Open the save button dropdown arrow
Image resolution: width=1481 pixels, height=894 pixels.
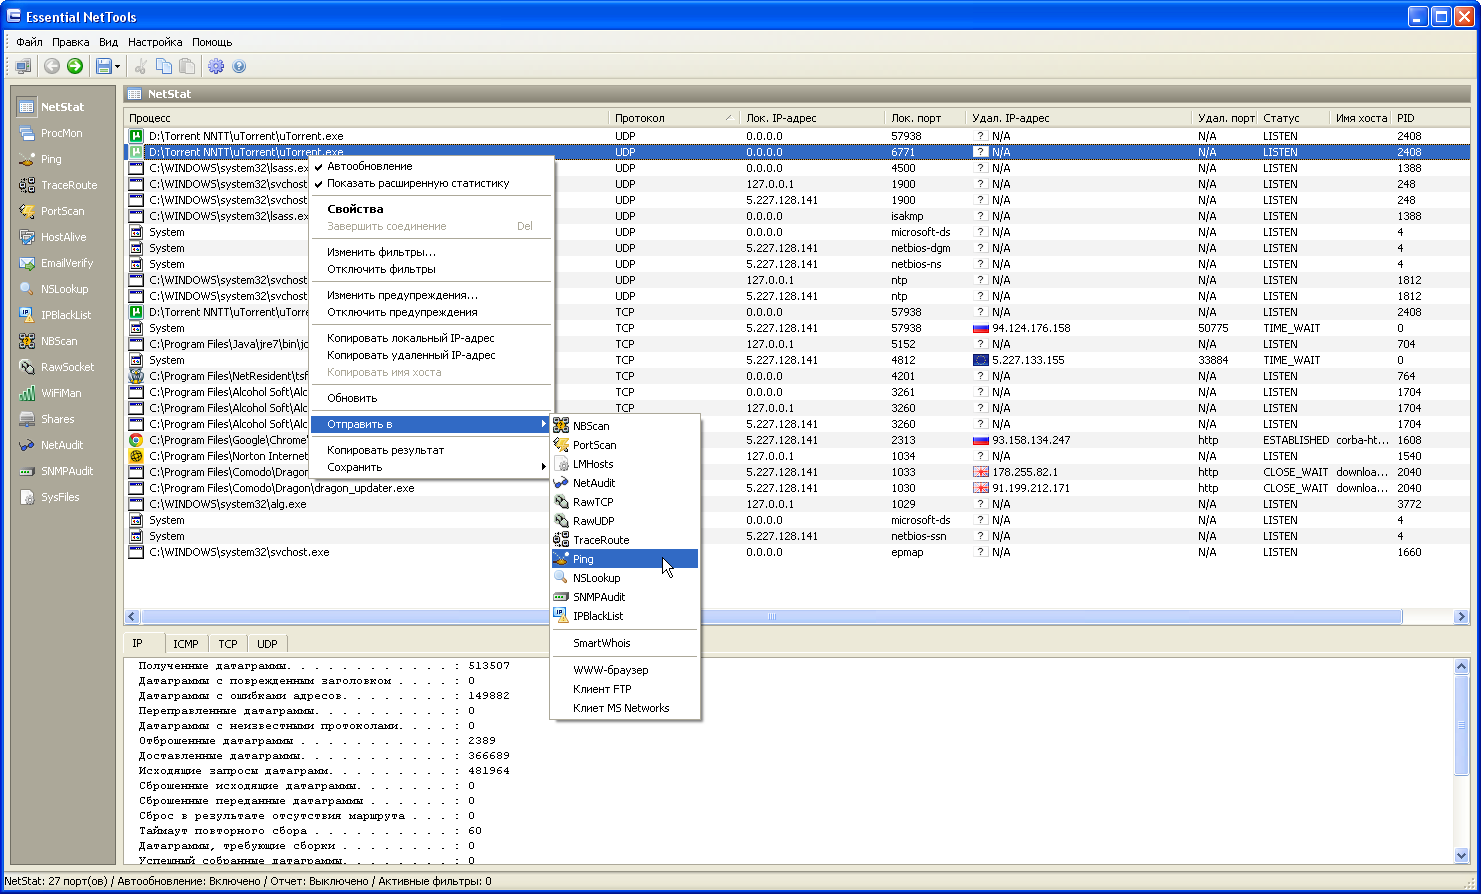click(x=118, y=66)
